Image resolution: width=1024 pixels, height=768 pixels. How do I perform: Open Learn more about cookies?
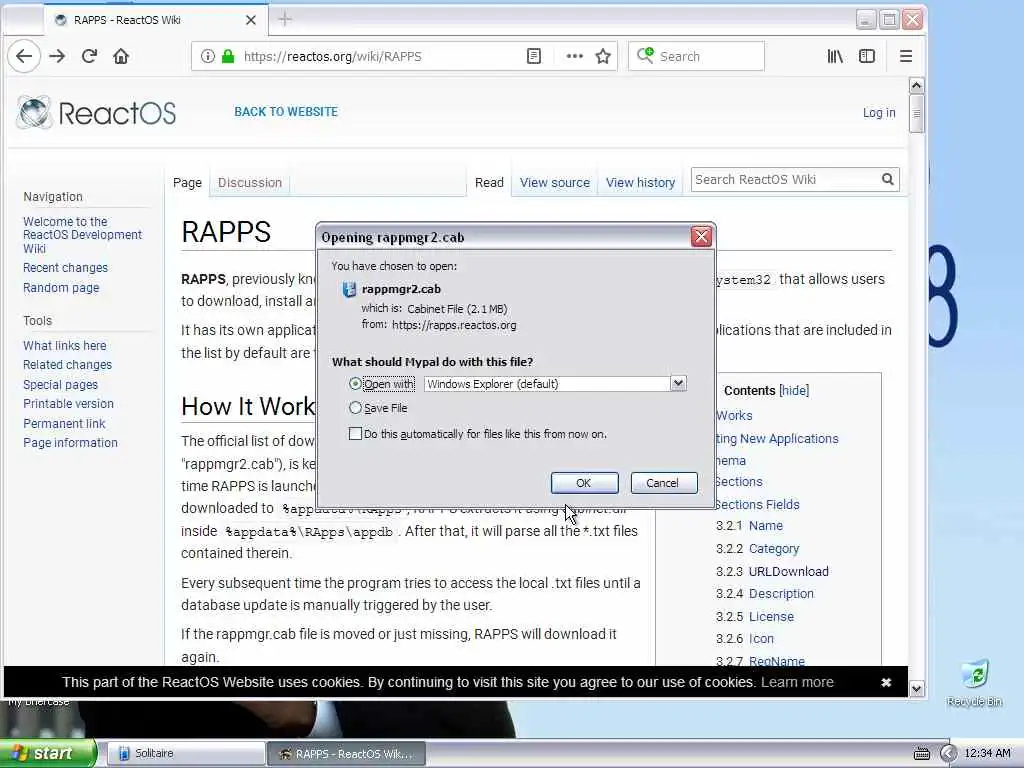797,682
